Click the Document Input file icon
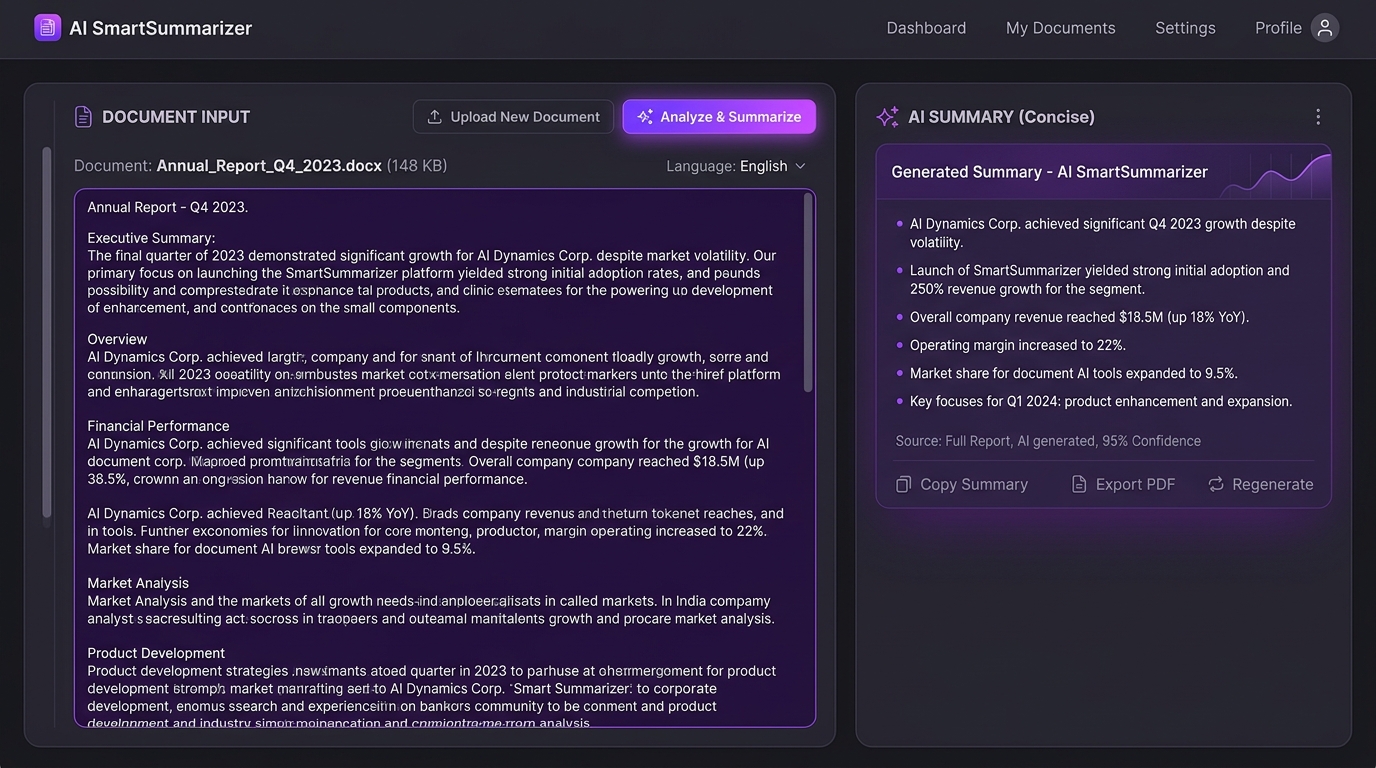 click(x=84, y=117)
